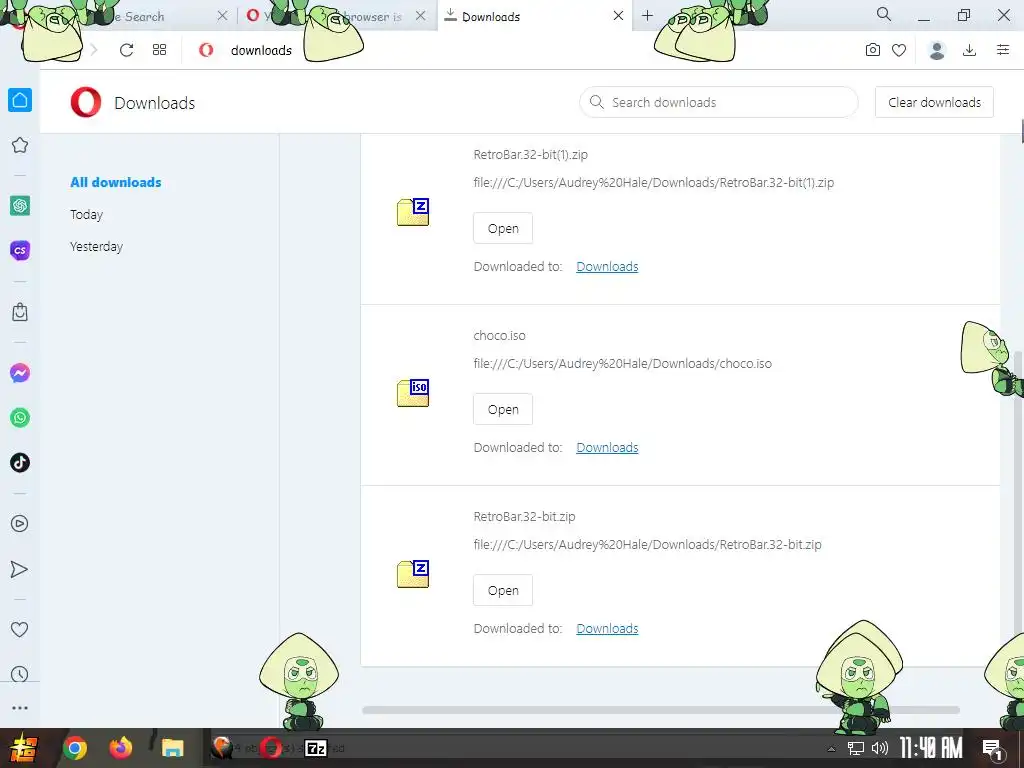Focus the Search downloads field

click(x=718, y=103)
